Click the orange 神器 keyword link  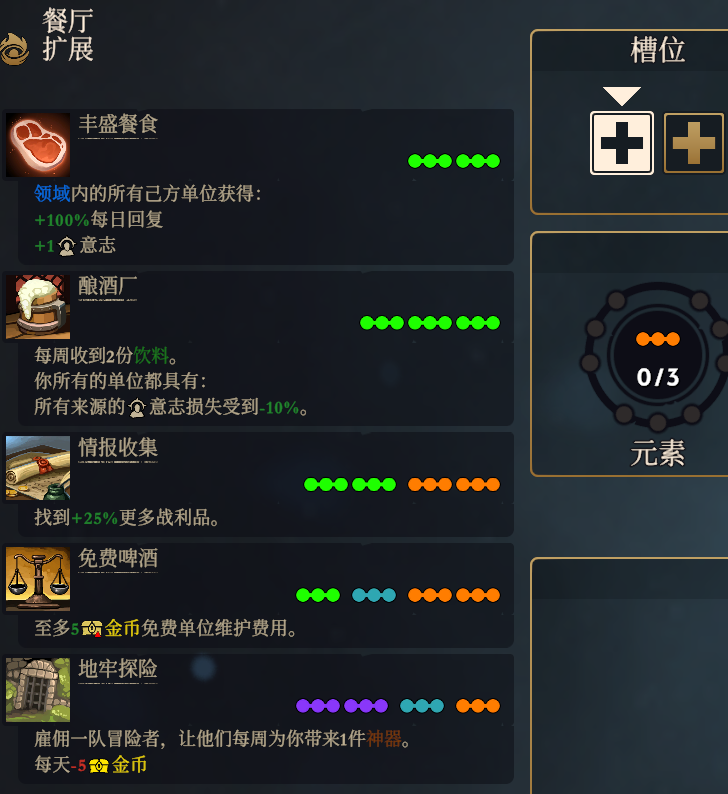384,739
